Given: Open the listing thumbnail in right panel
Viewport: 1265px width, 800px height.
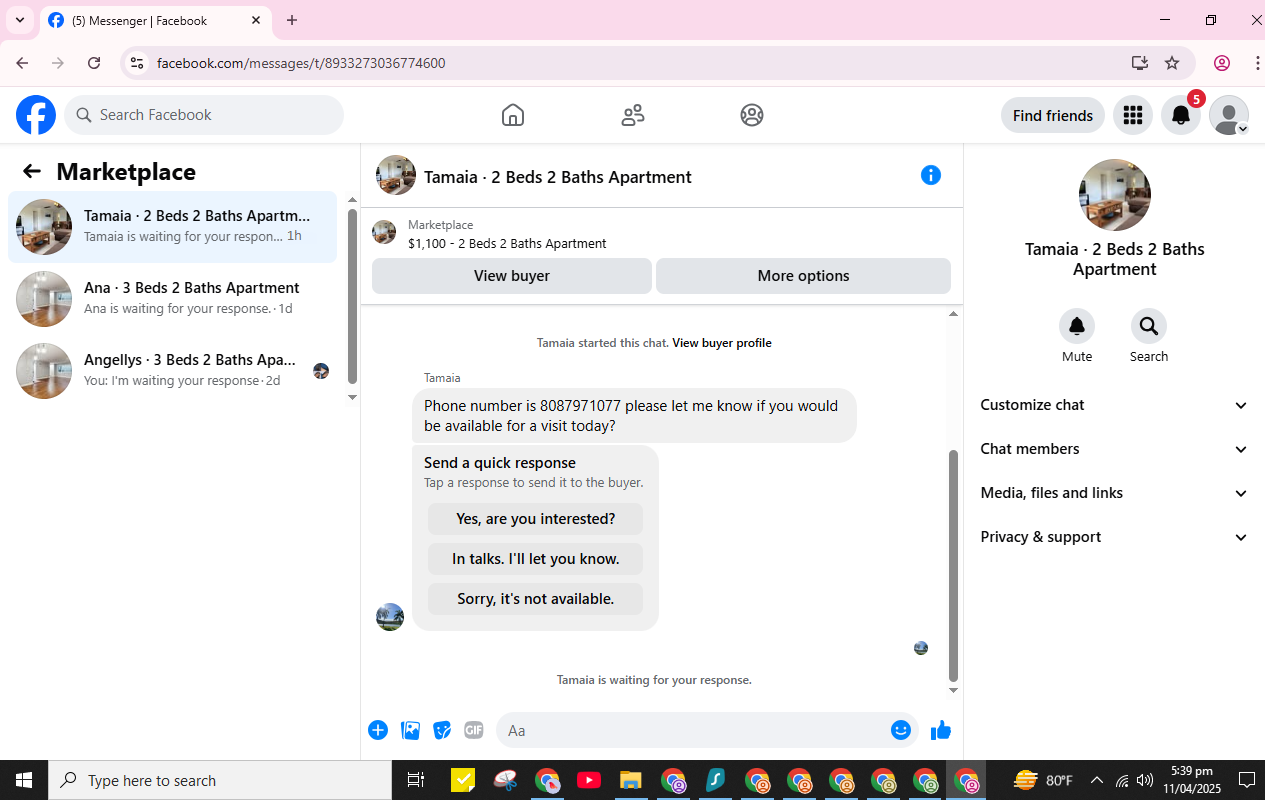Looking at the screenshot, I should tap(1115, 195).
